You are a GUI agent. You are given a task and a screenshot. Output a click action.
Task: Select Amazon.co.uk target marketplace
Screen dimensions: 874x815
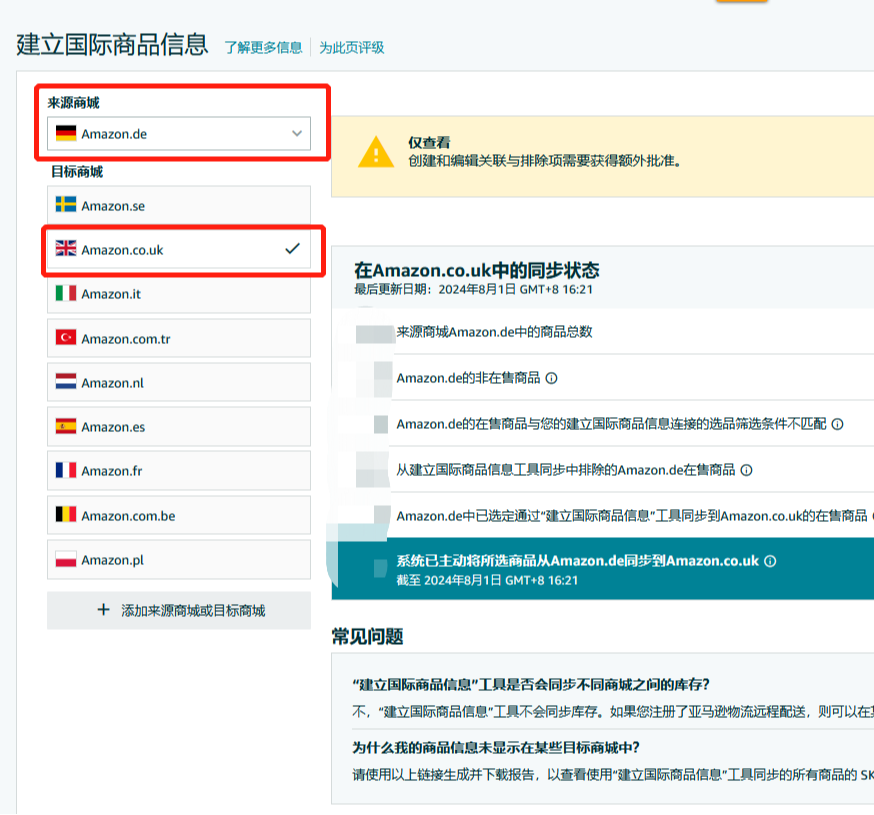click(x=179, y=250)
